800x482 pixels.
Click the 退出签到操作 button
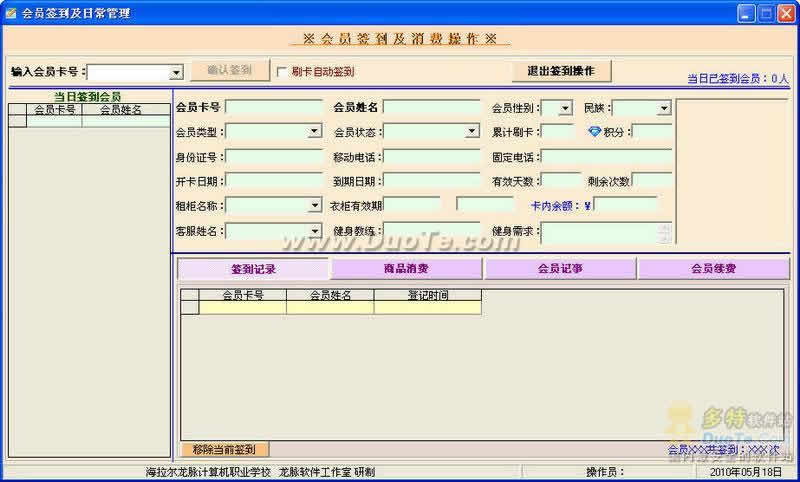click(560, 71)
